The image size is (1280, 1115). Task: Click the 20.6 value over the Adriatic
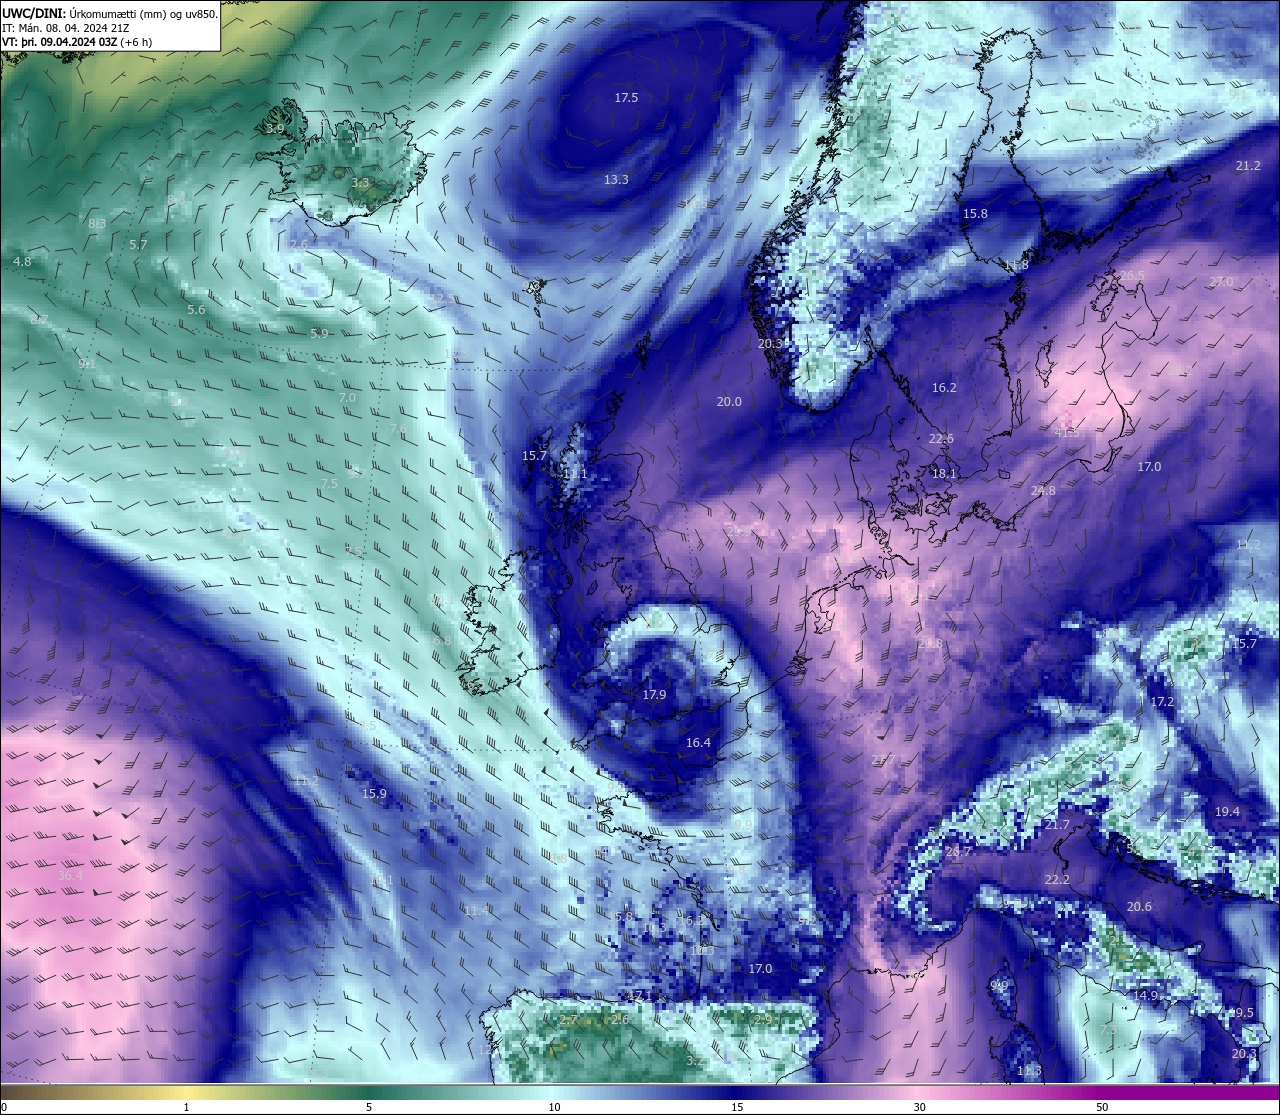click(1139, 907)
